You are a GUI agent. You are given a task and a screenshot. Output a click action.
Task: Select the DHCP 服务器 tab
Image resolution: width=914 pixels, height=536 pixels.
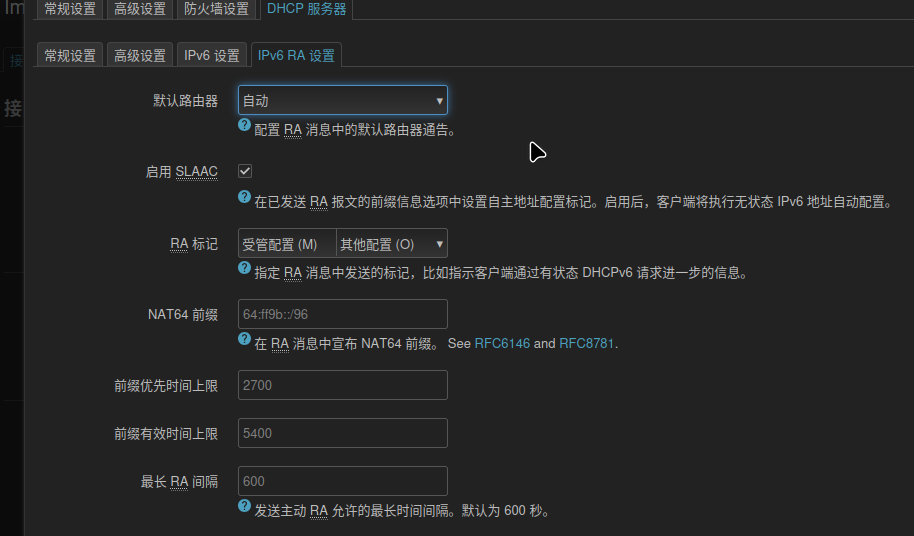[x=307, y=9]
